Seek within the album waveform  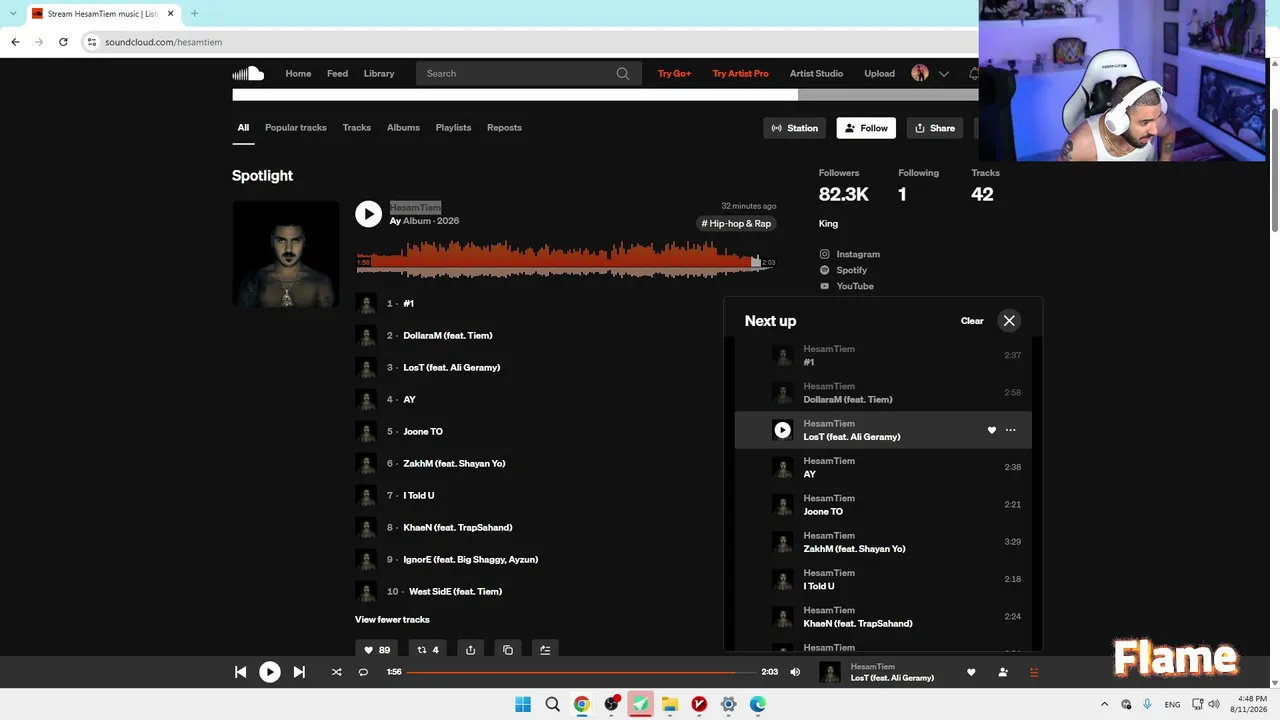click(565, 260)
